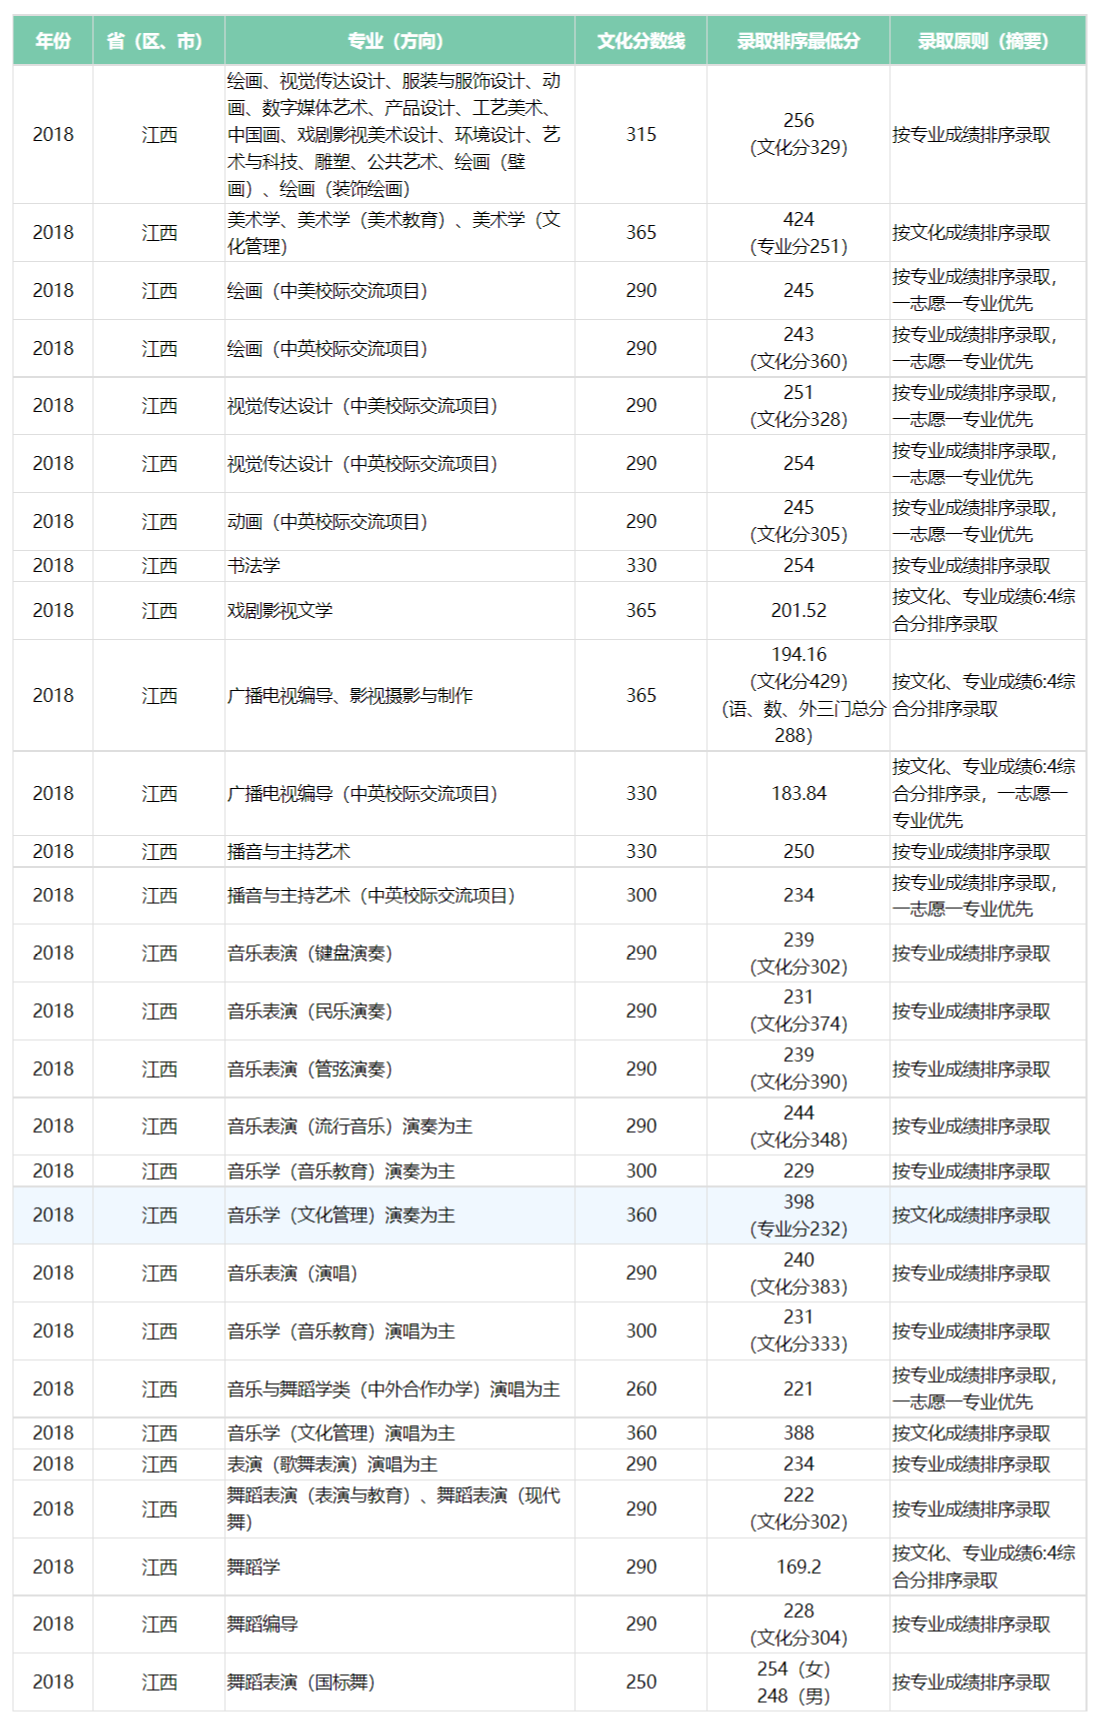Select 音乐表演(管弦演奏) cell

(x=400, y=1069)
